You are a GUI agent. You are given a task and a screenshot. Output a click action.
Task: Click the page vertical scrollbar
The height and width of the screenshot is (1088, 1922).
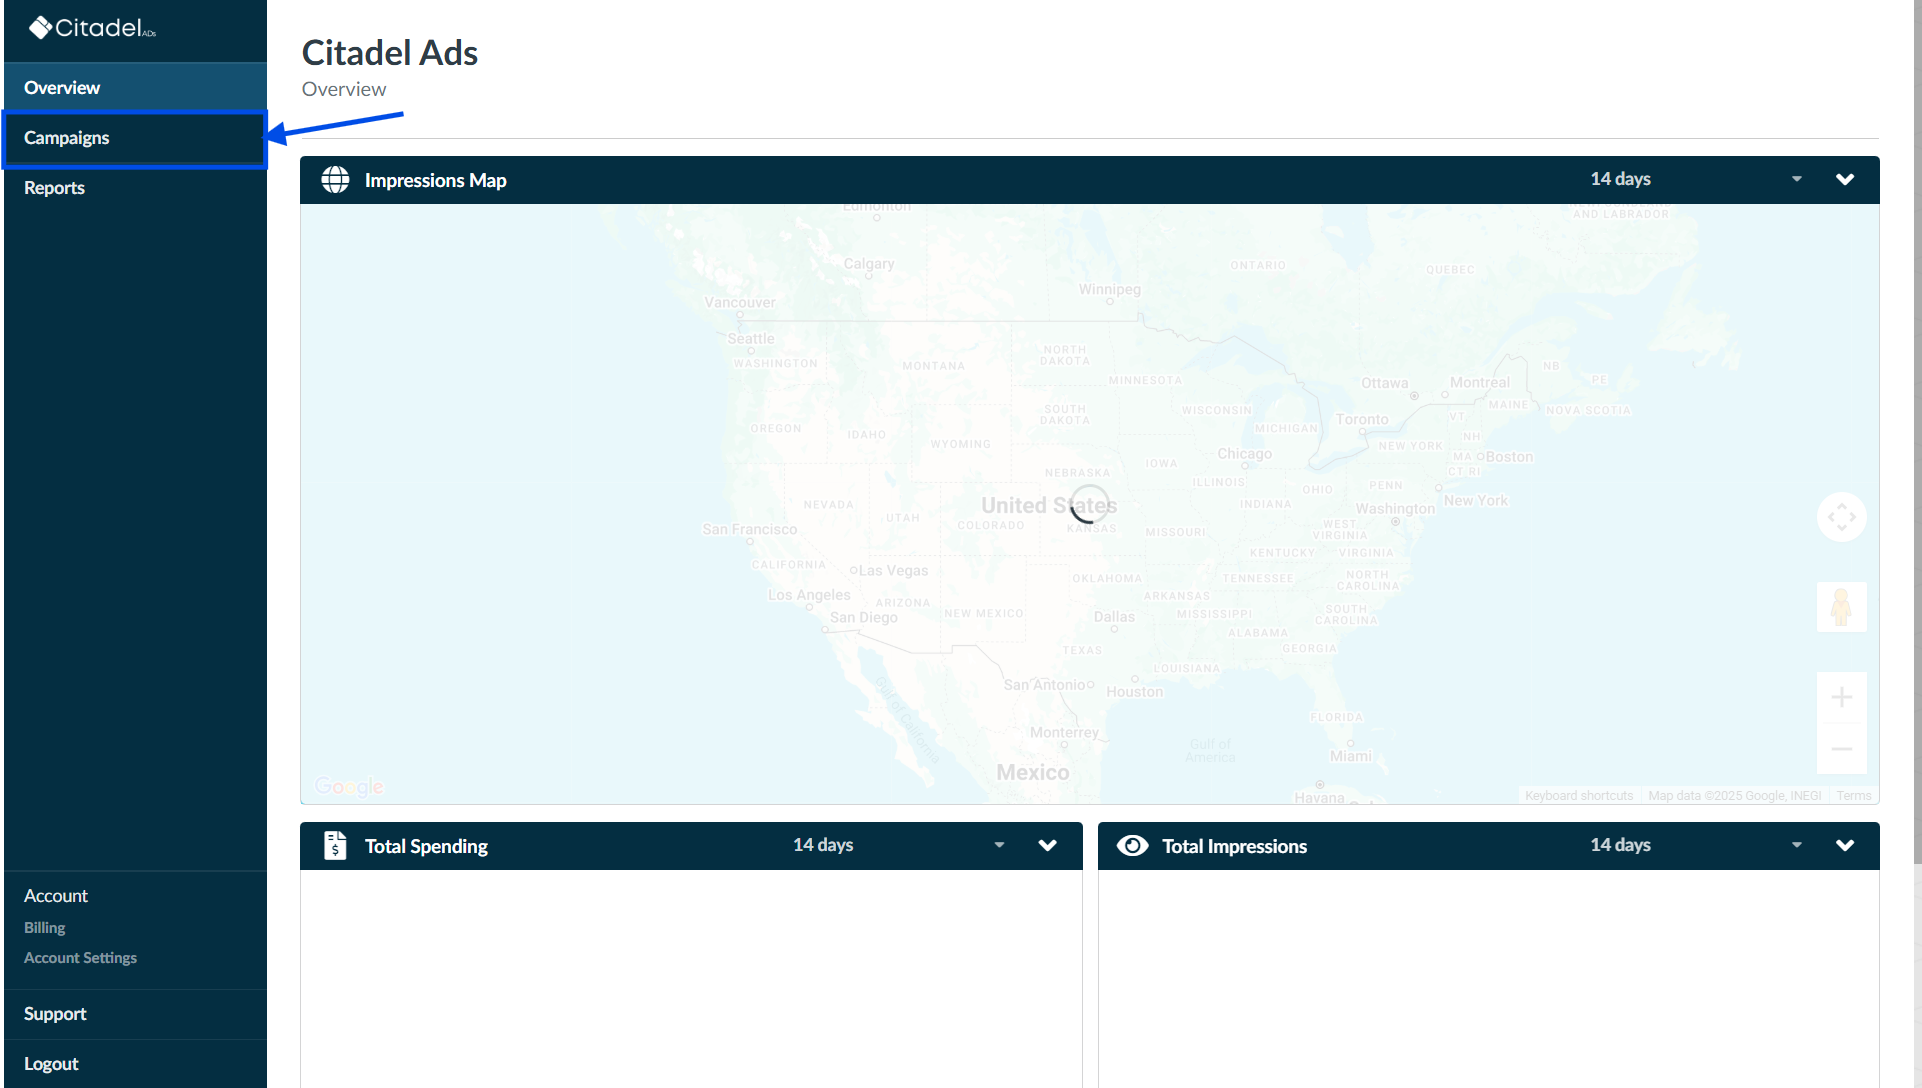[x=1916, y=430]
